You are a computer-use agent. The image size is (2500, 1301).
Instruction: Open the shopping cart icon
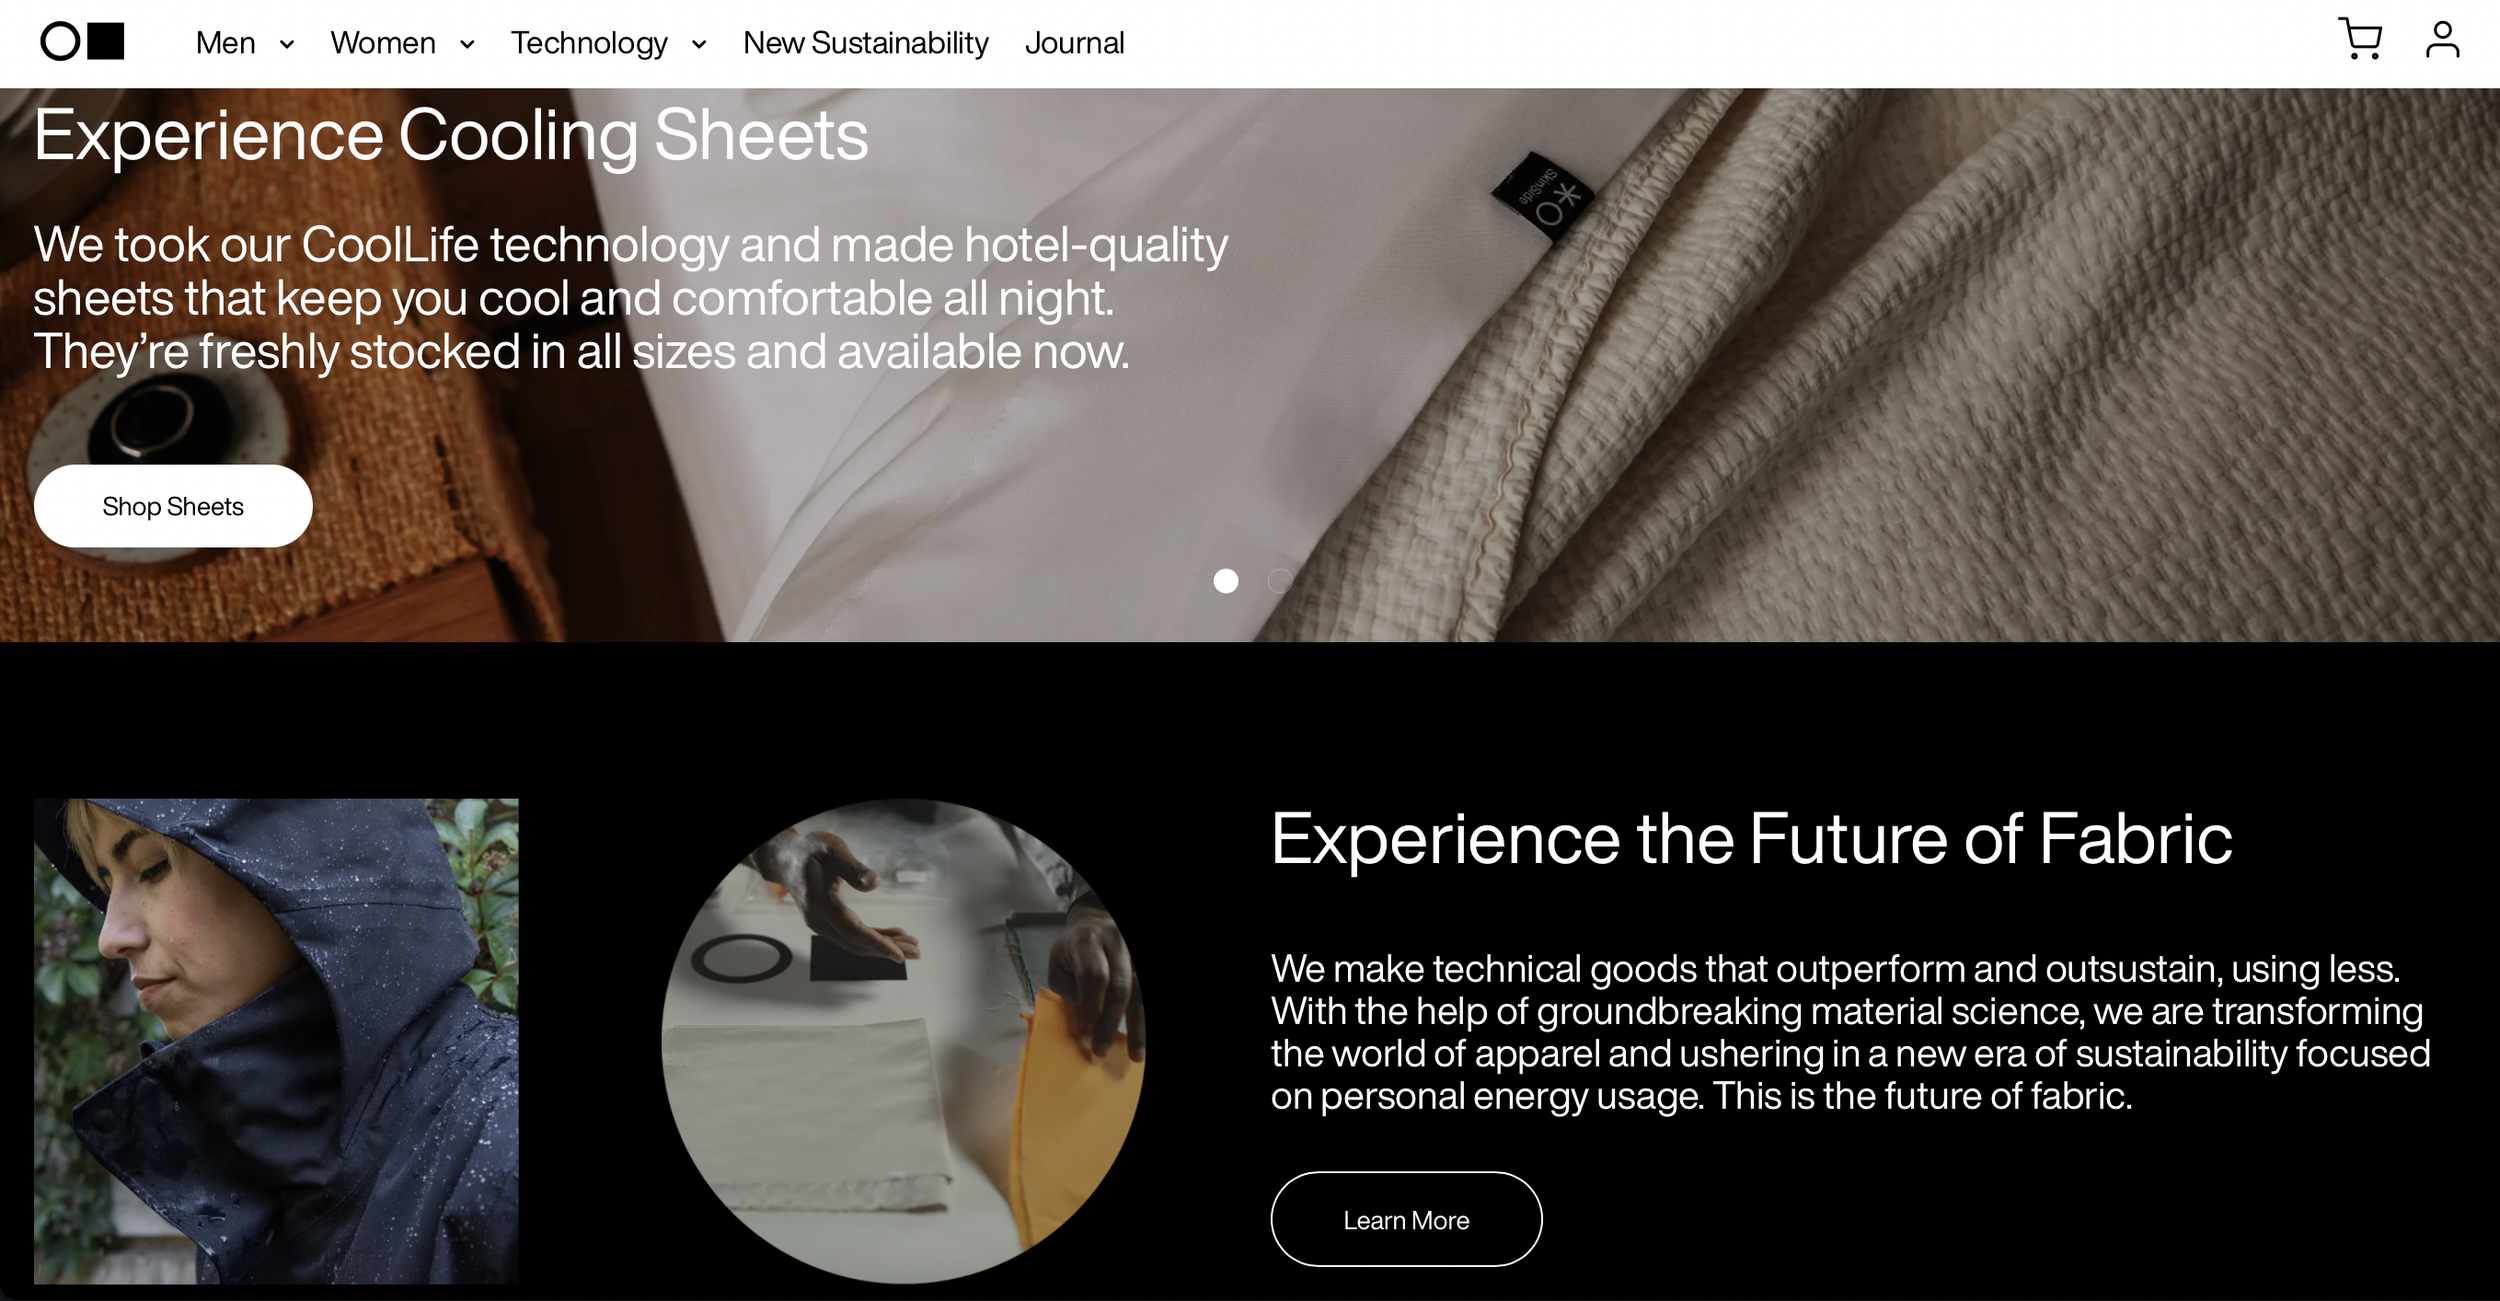pyautogui.click(x=2360, y=40)
